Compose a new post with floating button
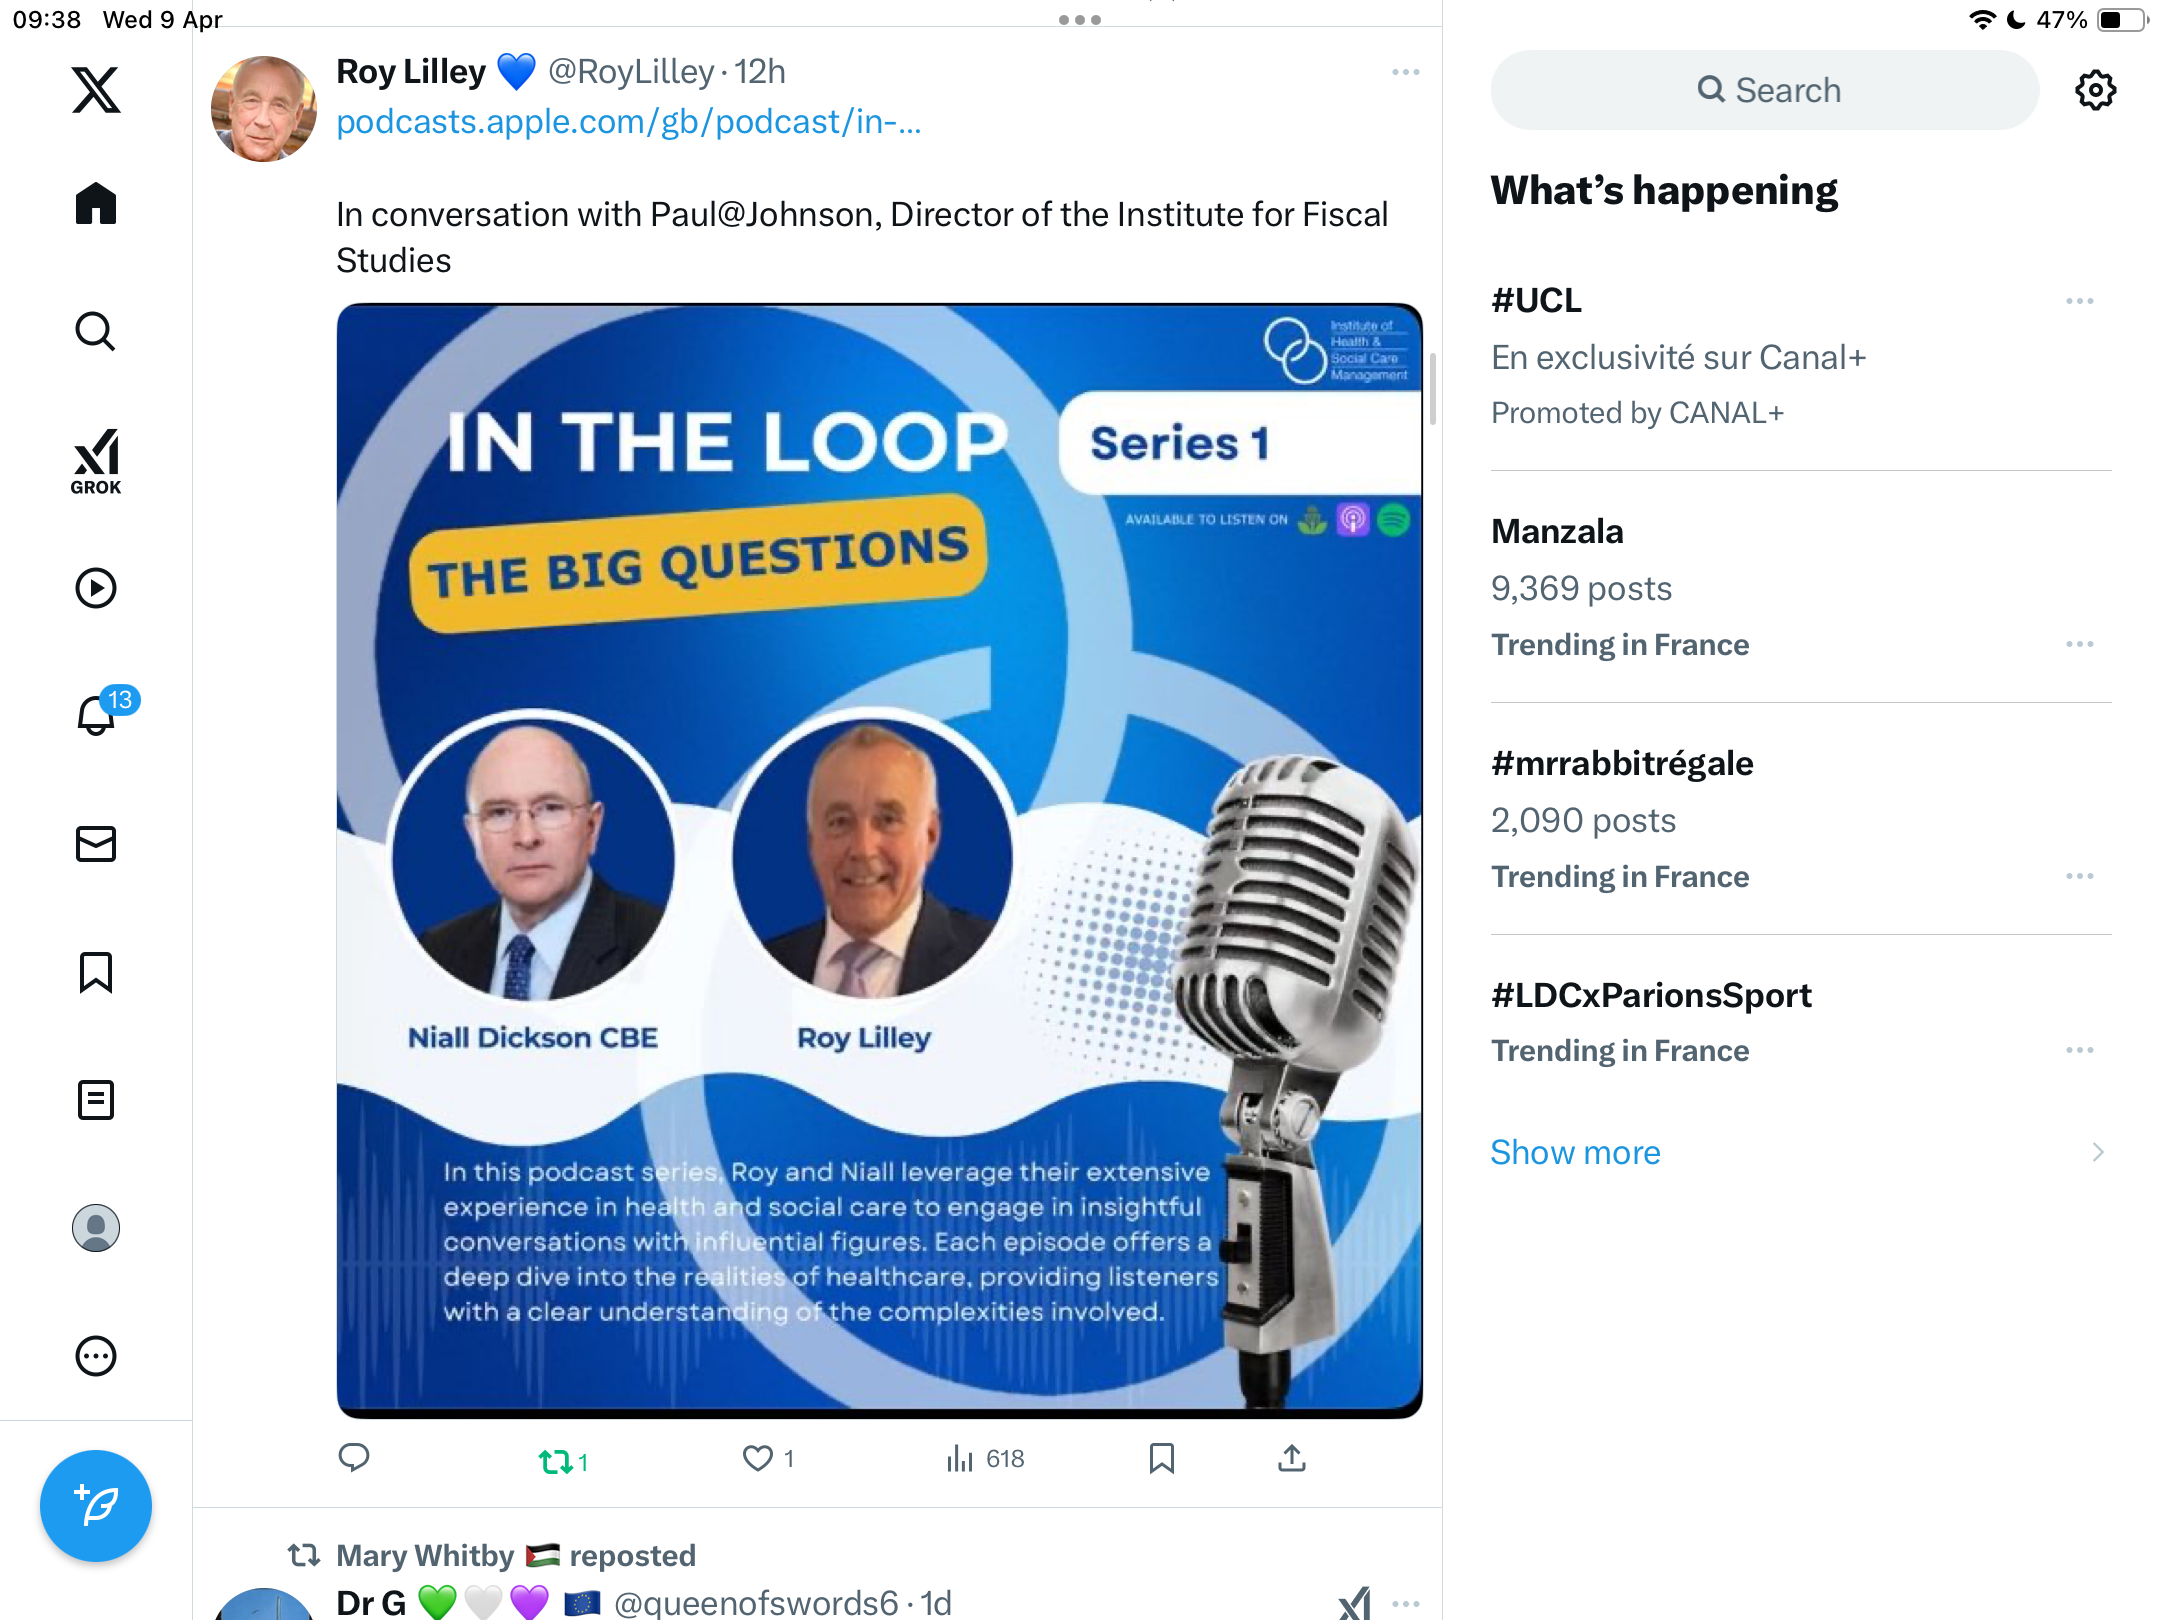This screenshot has height=1620, width=2160. click(96, 1505)
